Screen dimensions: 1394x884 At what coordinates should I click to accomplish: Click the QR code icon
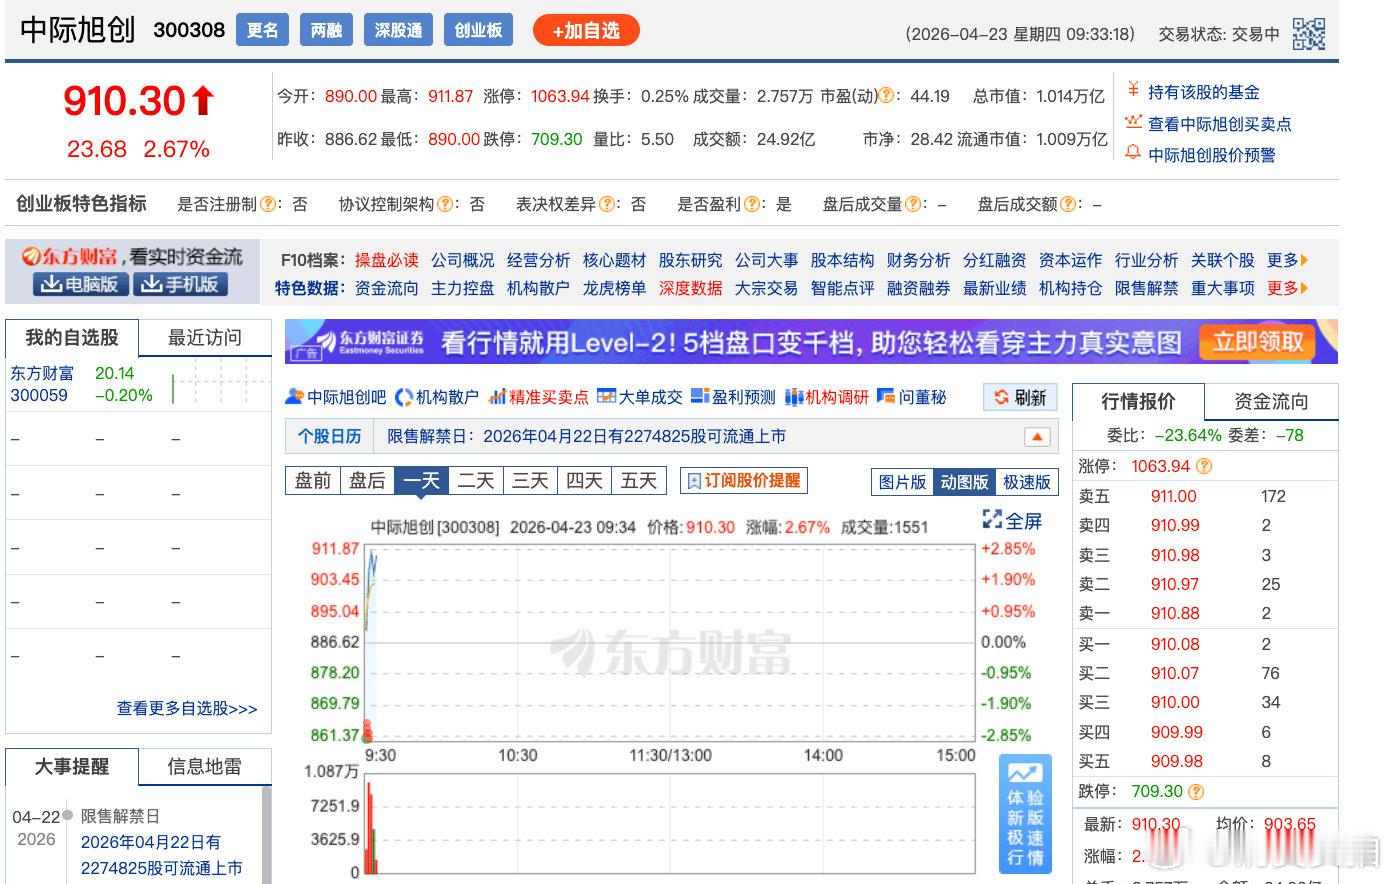[x=1308, y=34]
